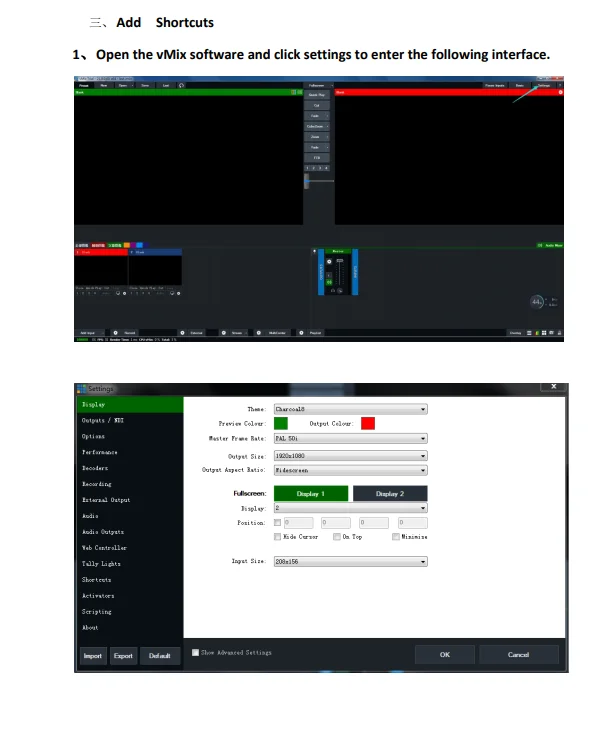
Task: Enable the Minimize checkbox
Action: (x=396, y=537)
